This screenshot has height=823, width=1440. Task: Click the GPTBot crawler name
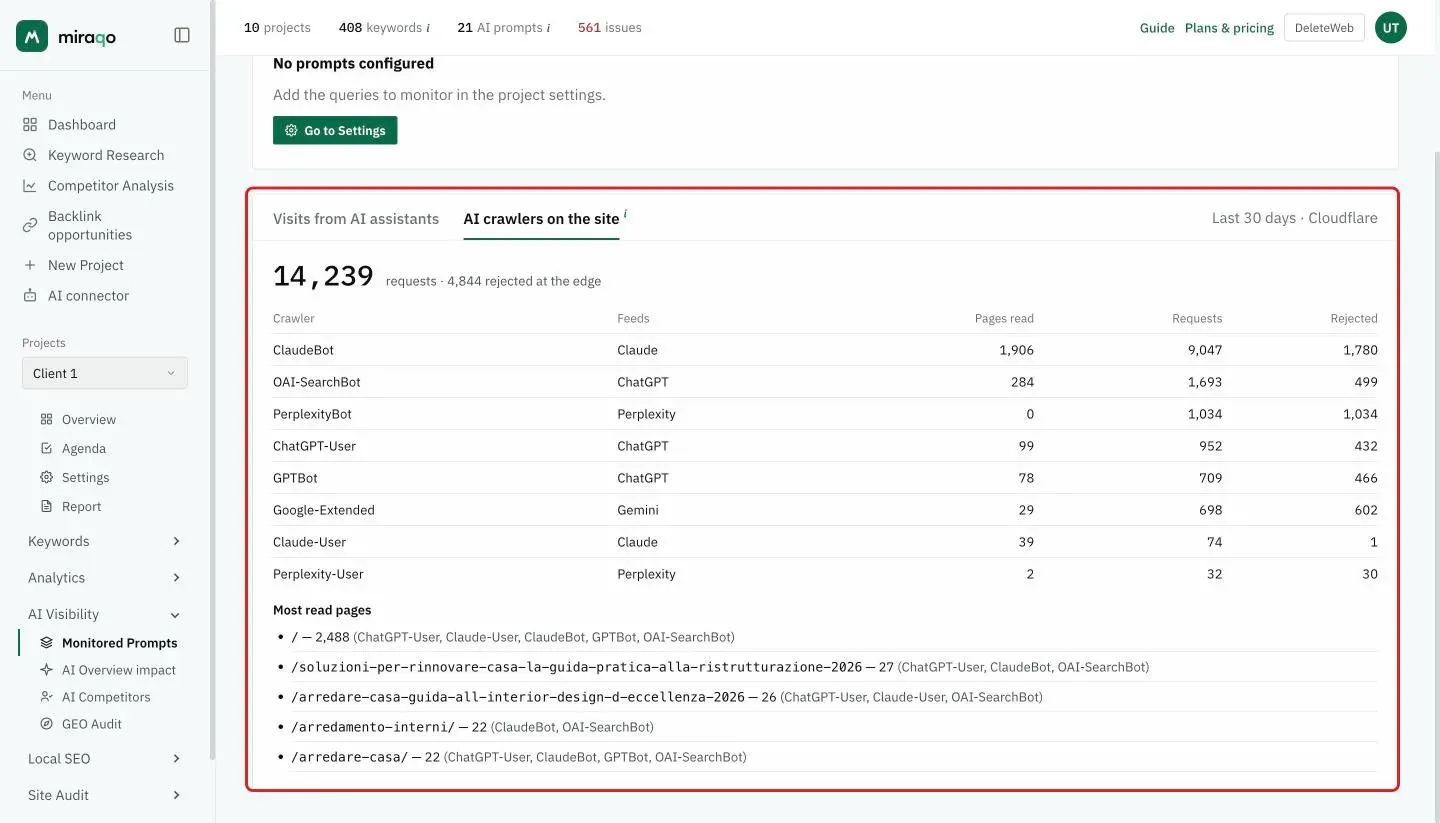click(295, 478)
